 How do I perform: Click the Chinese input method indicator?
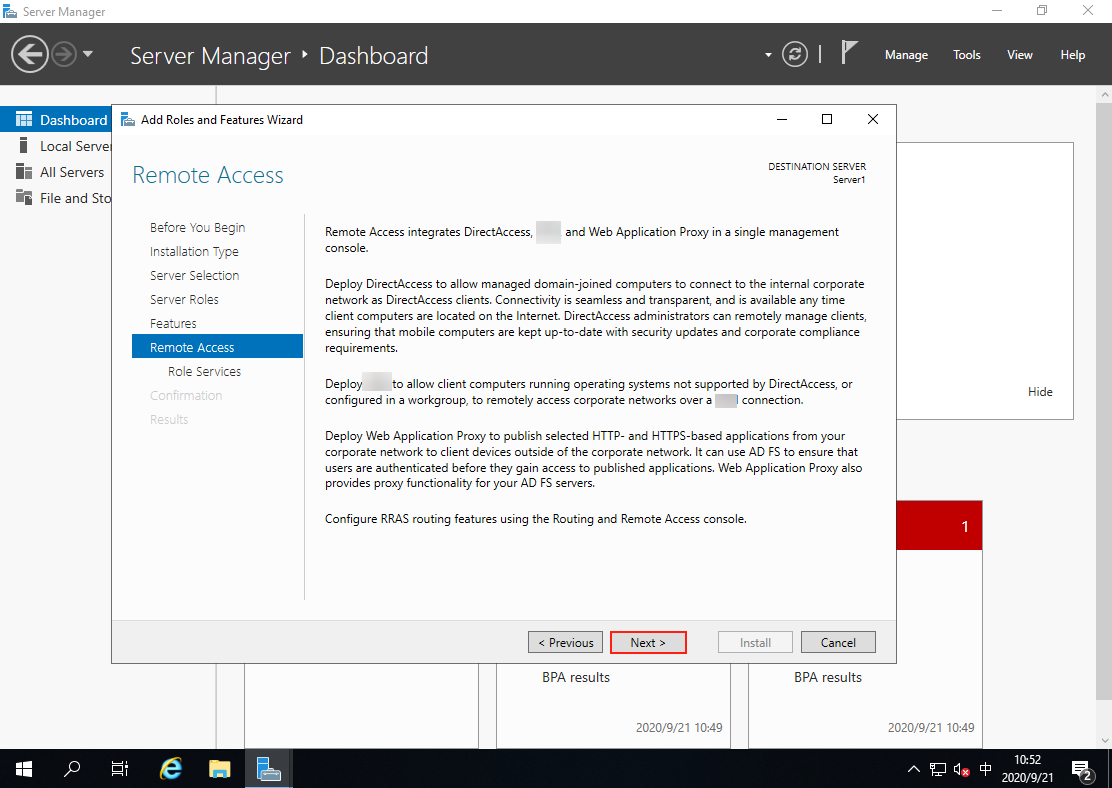point(985,769)
